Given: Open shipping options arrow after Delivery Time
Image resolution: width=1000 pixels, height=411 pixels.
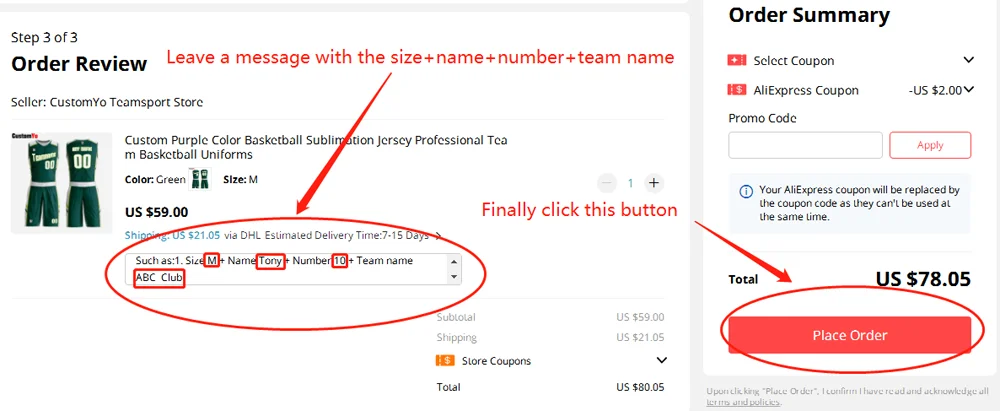Looking at the screenshot, I should (438, 236).
